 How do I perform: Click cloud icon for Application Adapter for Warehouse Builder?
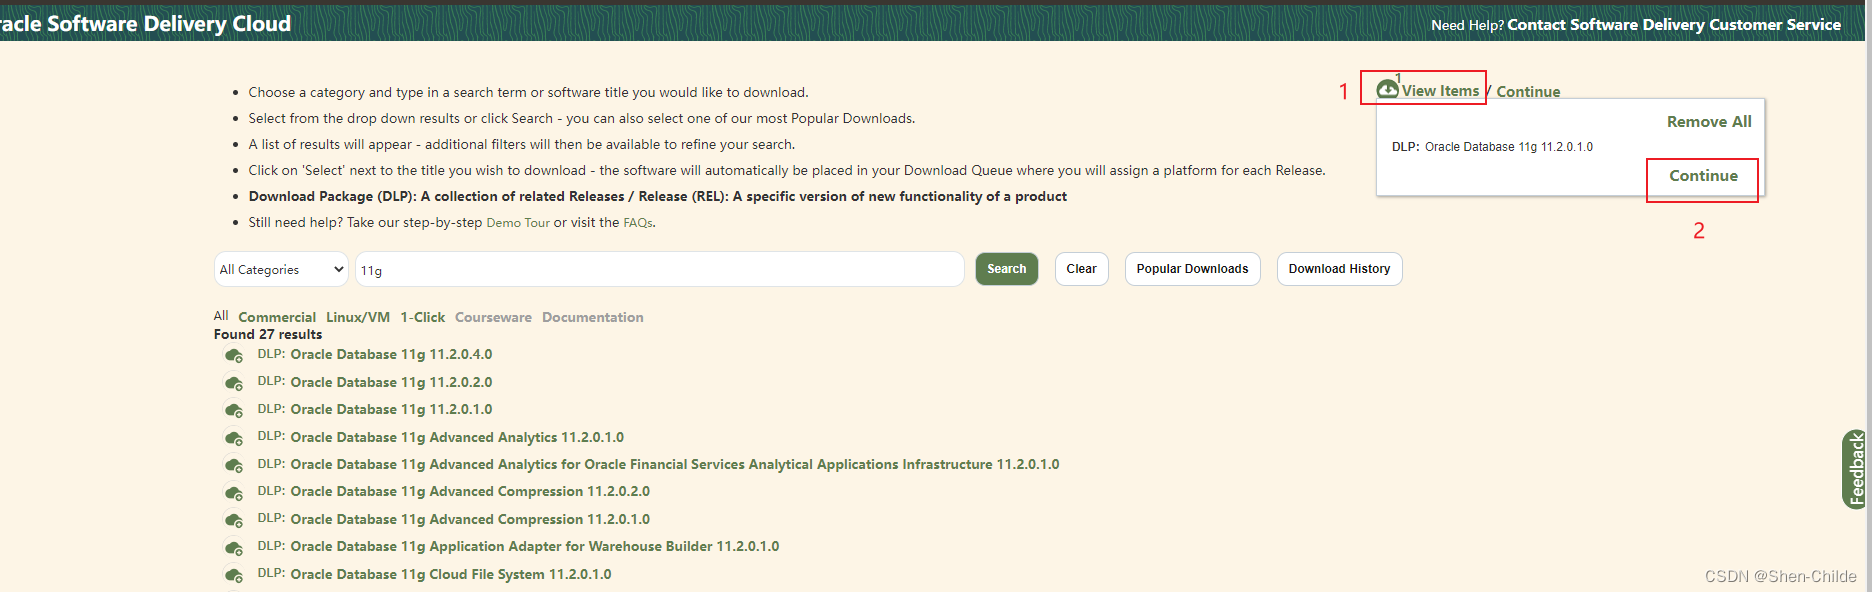click(234, 548)
